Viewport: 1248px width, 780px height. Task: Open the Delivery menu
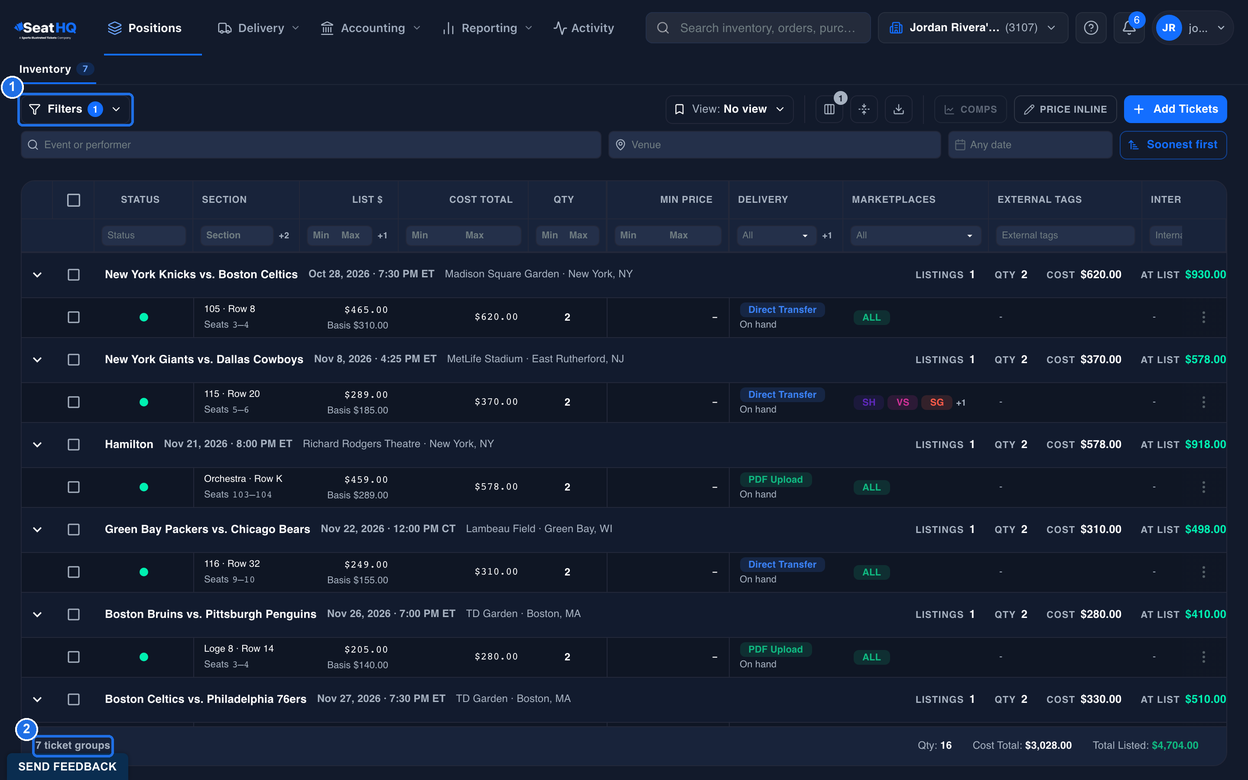tap(258, 28)
